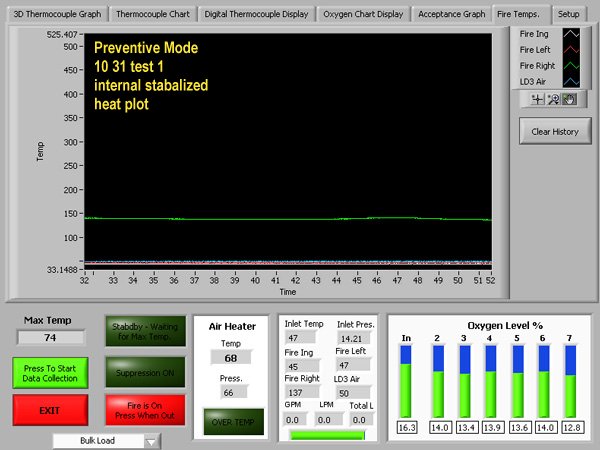
Task: Select the hand pan tool in graph palette
Action: pos(569,99)
